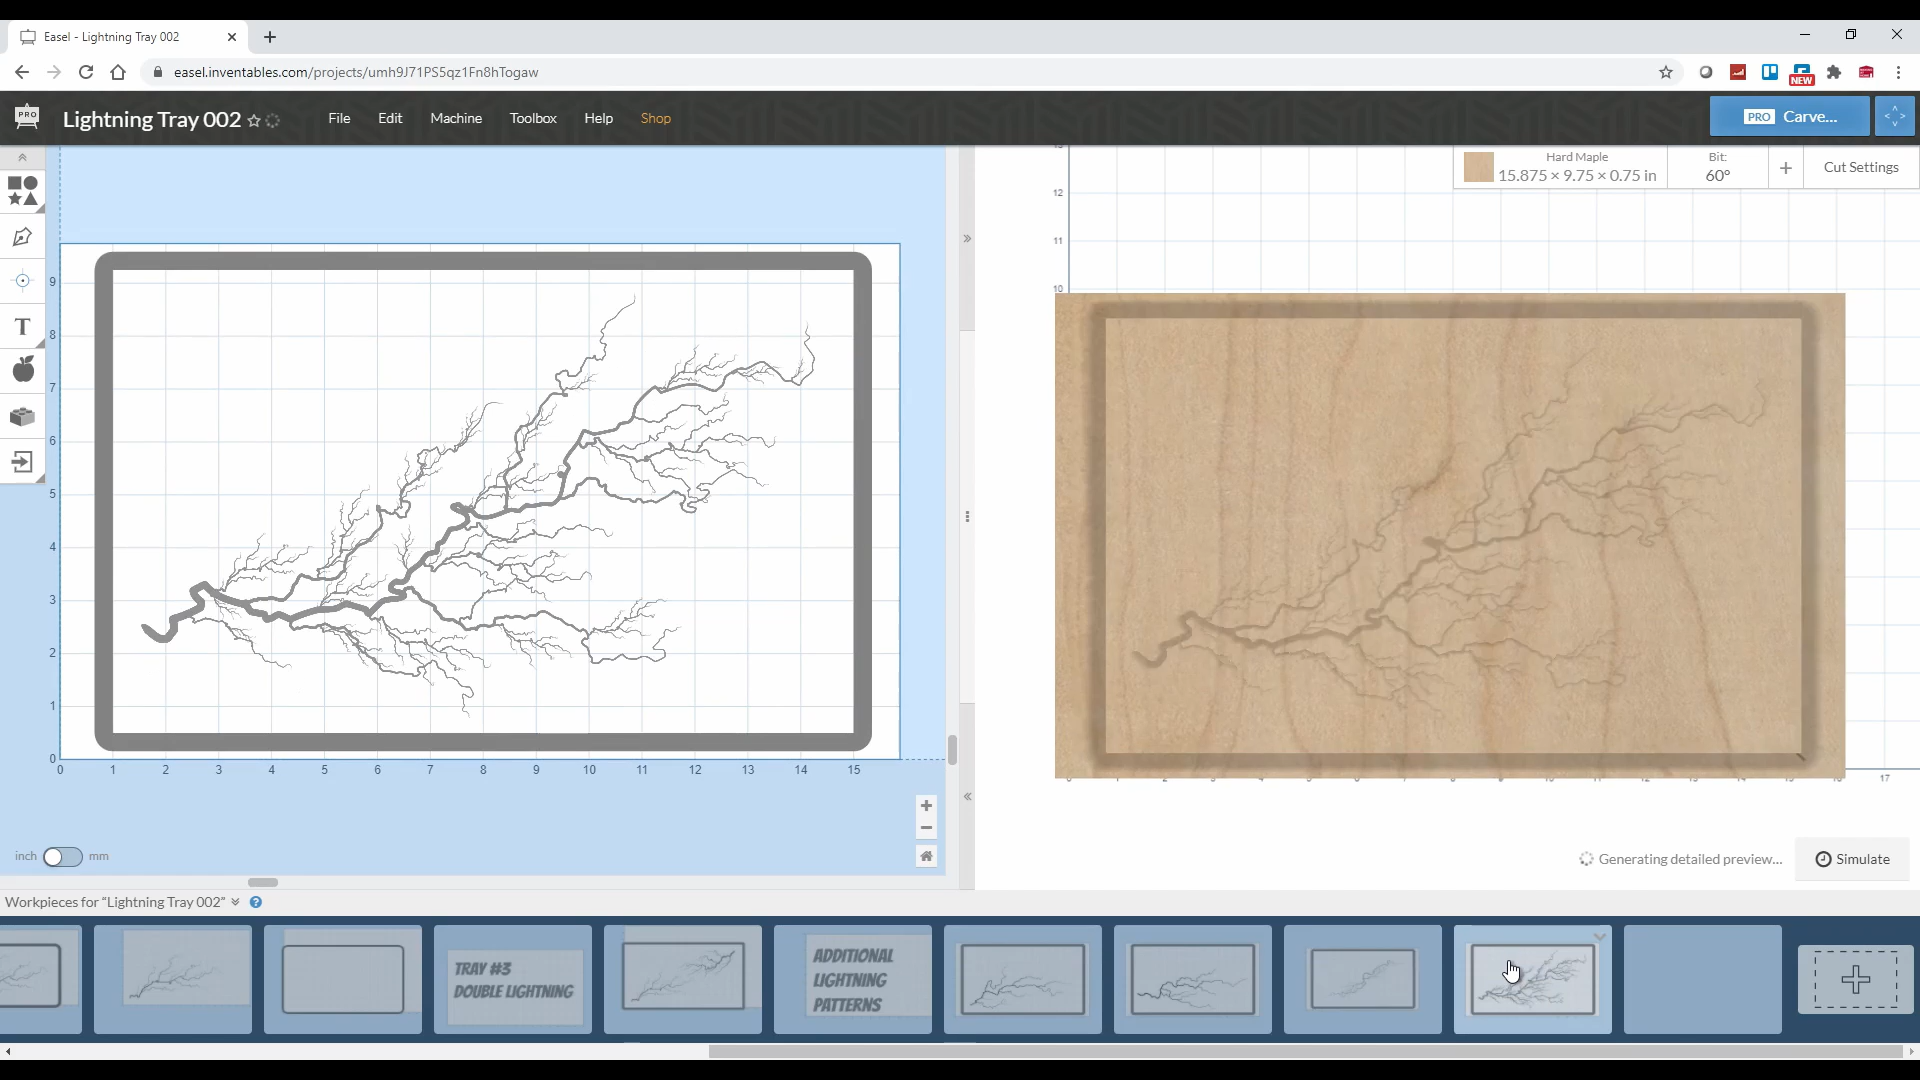Toggle units between inch and mm
Image resolution: width=1920 pixels, height=1080 pixels.
click(x=62, y=857)
